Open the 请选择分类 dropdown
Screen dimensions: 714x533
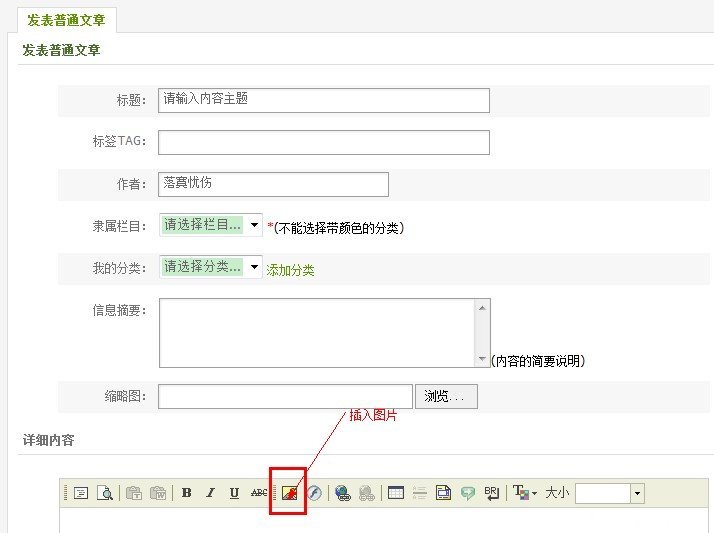(211, 267)
